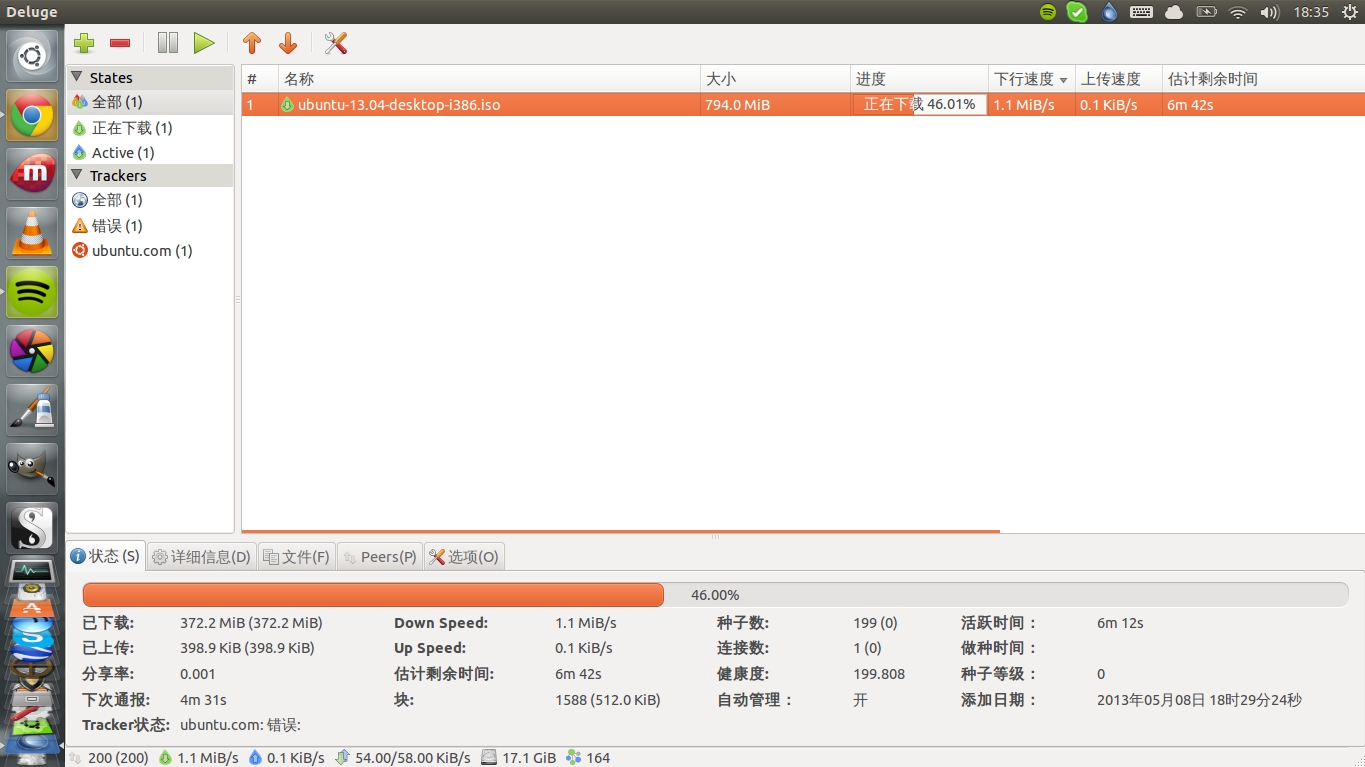This screenshot has height=767, width=1365.
Task: Sort by 上传速度 column header
Action: tap(1119, 79)
